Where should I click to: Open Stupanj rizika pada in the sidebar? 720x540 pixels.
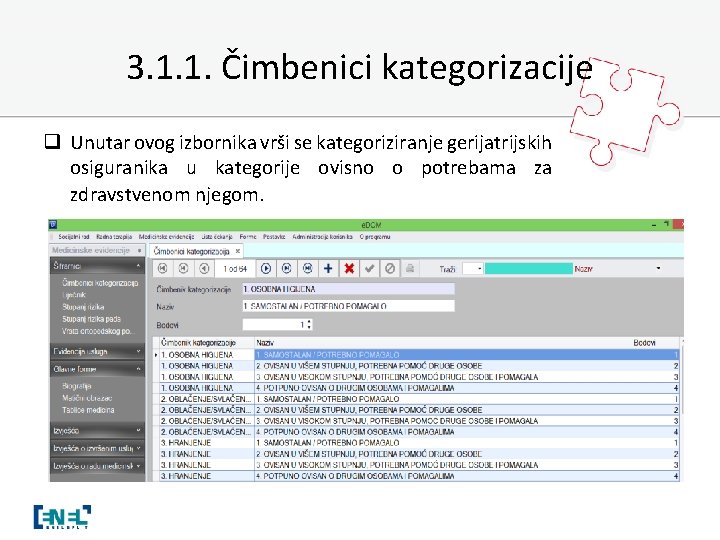[91, 319]
